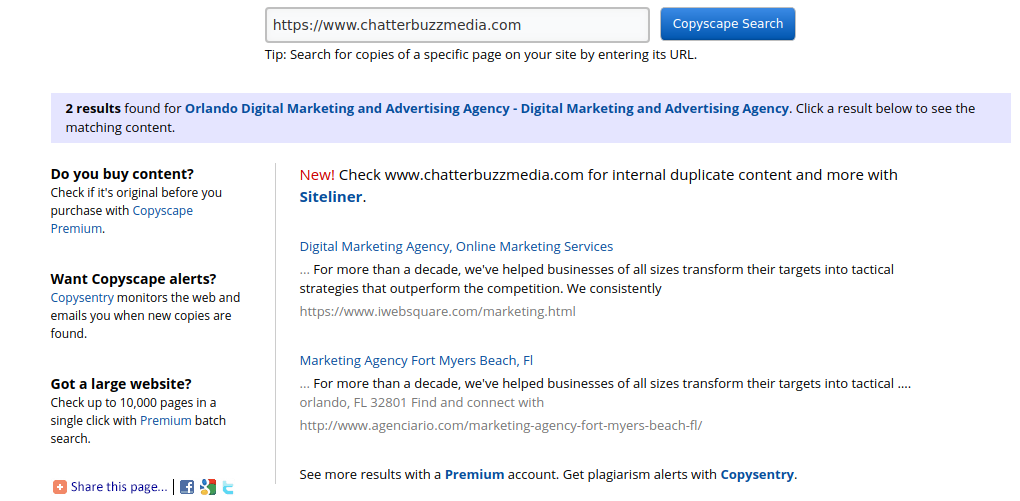Click the Premium batch search link
The image size is (1020, 501).
click(x=166, y=420)
